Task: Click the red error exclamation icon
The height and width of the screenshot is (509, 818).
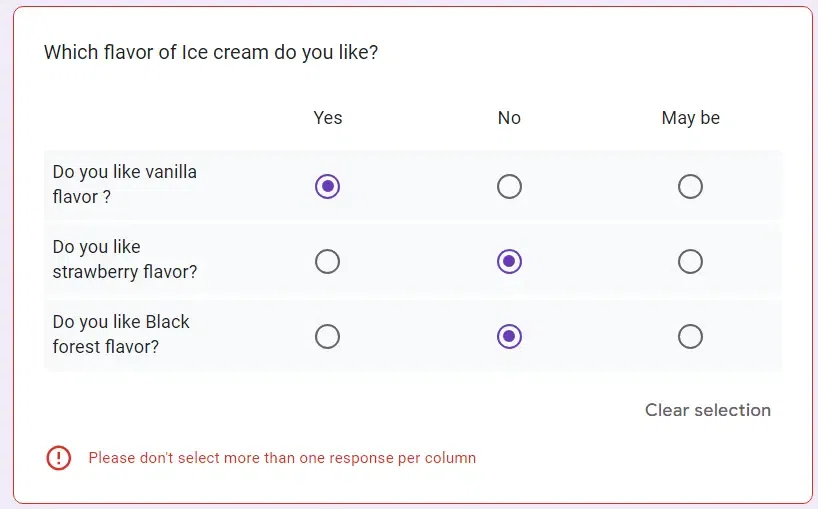Action: click(x=59, y=458)
